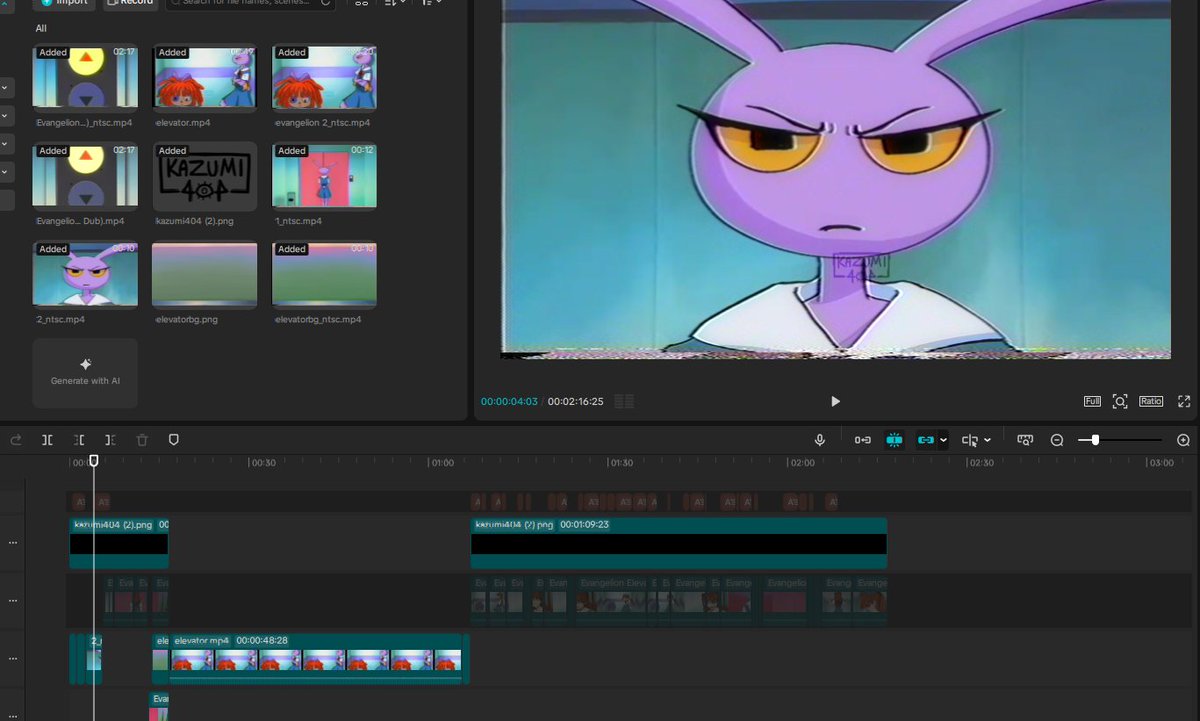Image resolution: width=1200 pixels, height=721 pixels.
Task: Select the kazumi404 (2).png thumbnail
Action: pyautogui.click(x=205, y=174)
